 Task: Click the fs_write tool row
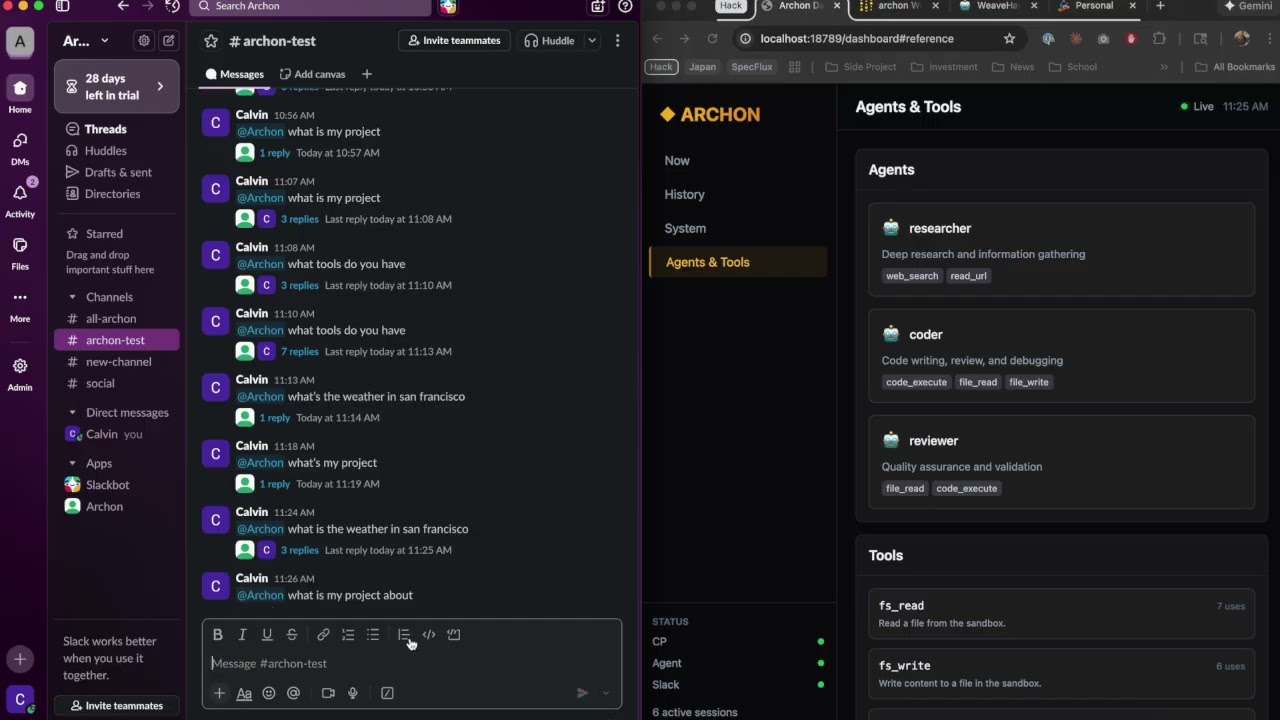pos(1061,674)
